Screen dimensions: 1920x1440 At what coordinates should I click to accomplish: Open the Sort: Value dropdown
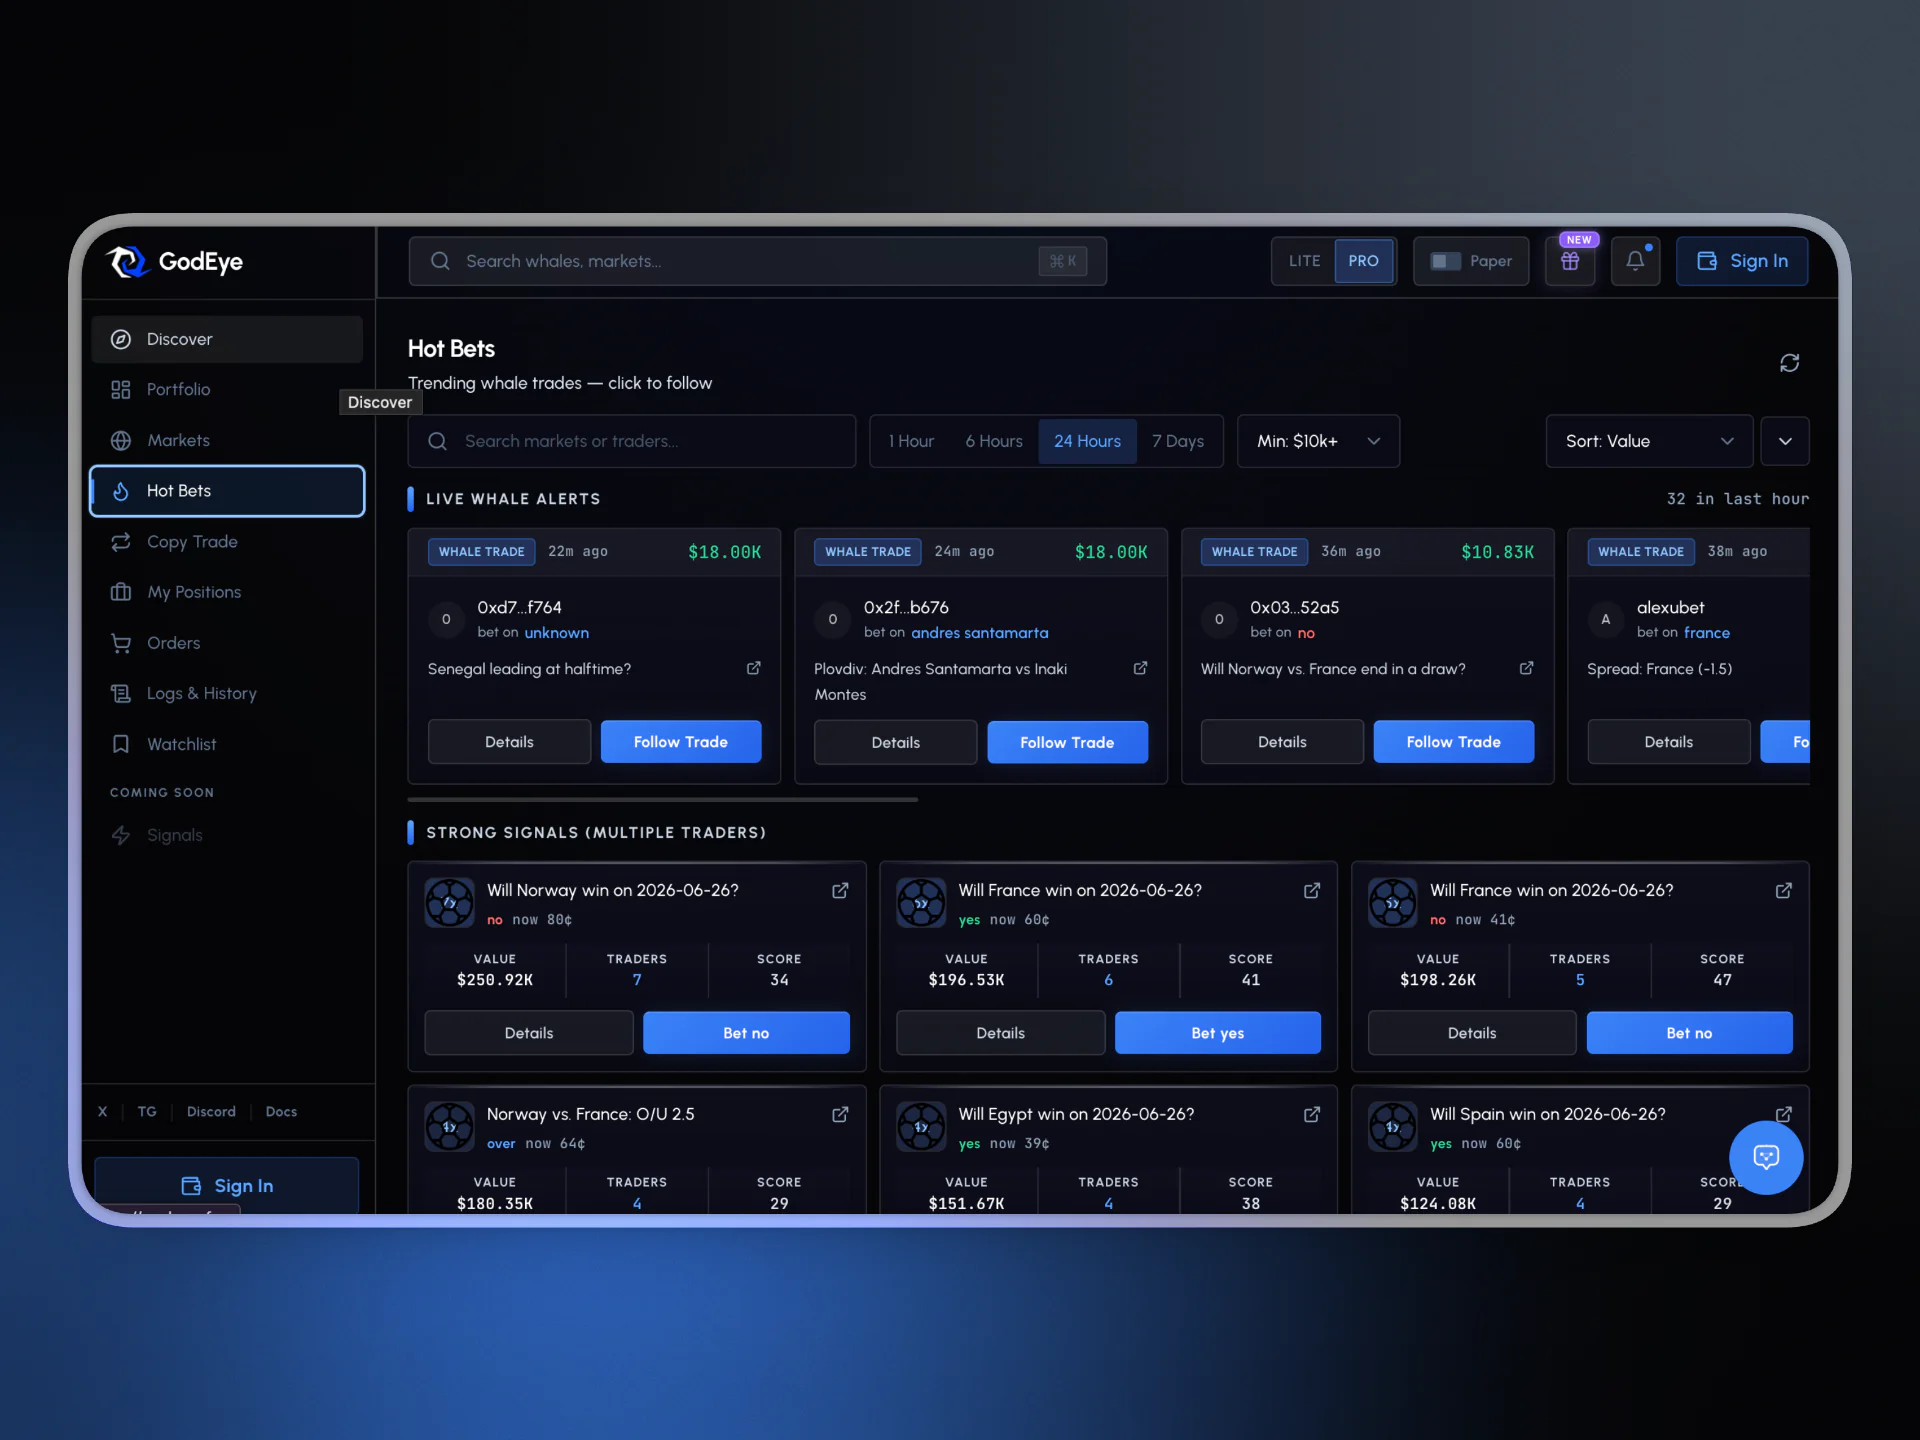[1649, 441]
